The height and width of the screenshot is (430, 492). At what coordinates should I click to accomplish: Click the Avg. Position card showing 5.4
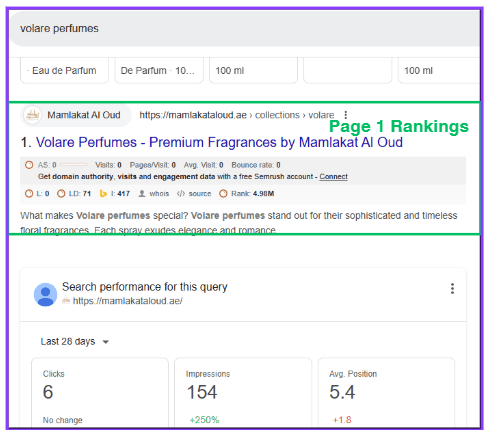pyautogui.click(x=386, y=392)
